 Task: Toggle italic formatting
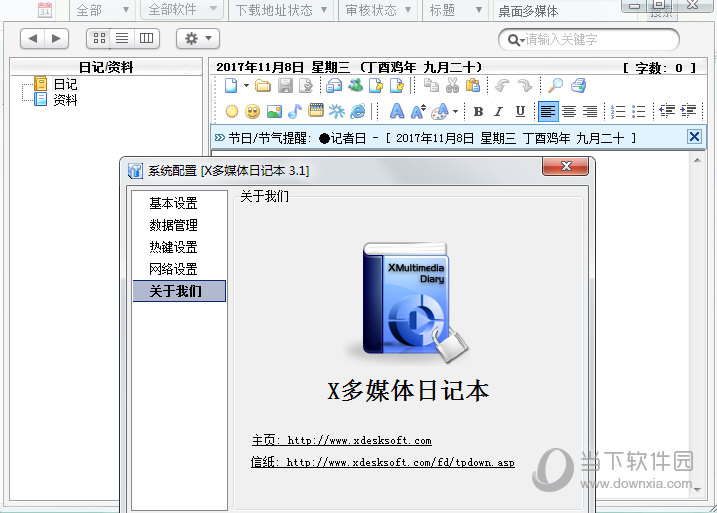click(498, 111)
